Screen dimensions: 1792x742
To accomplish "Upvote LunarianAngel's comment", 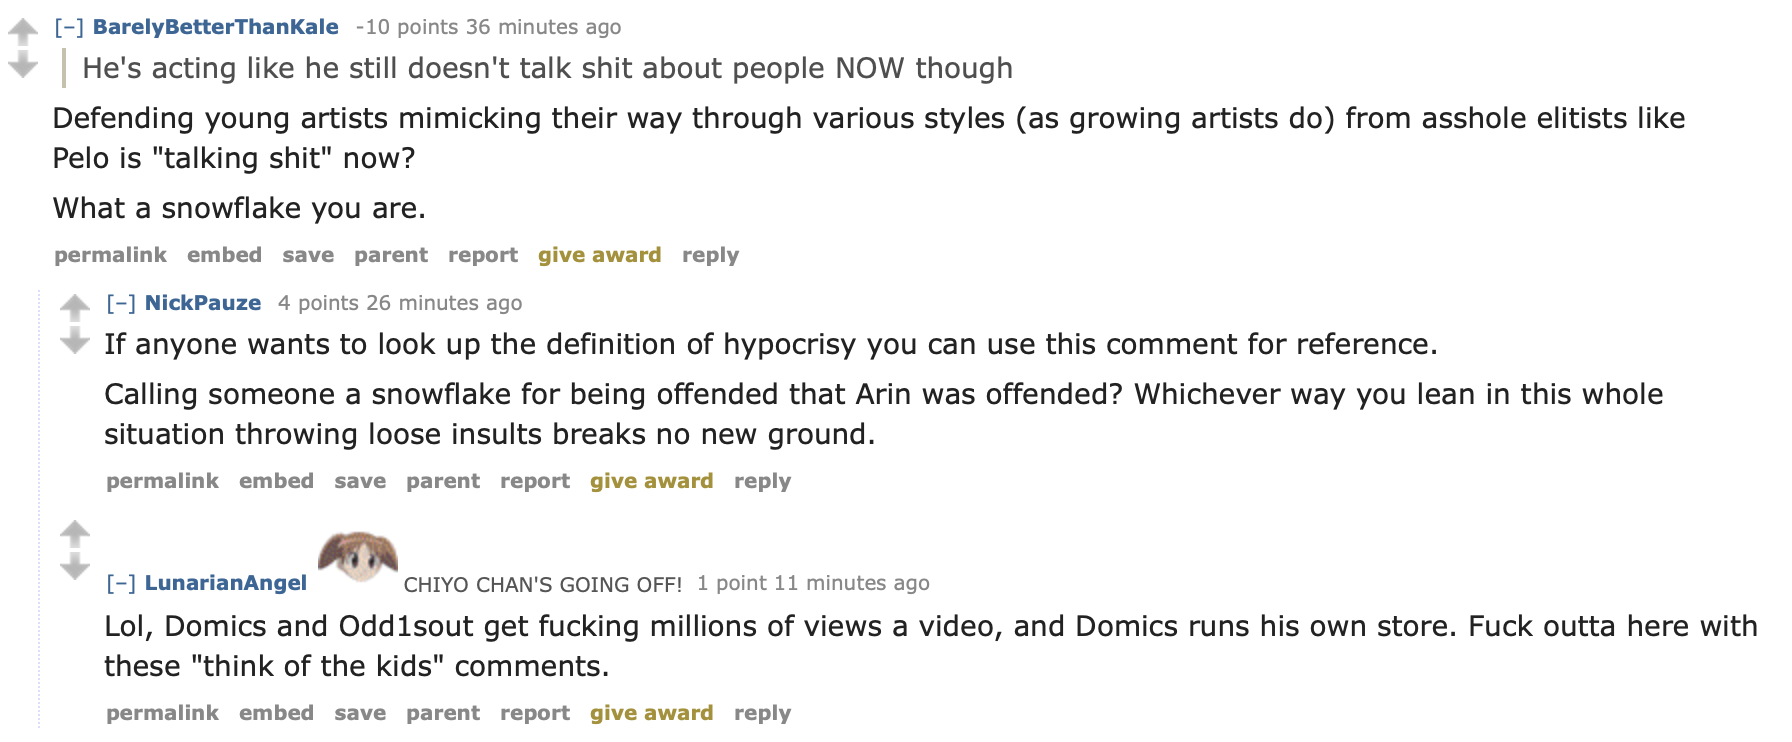I will pos(75,534).
